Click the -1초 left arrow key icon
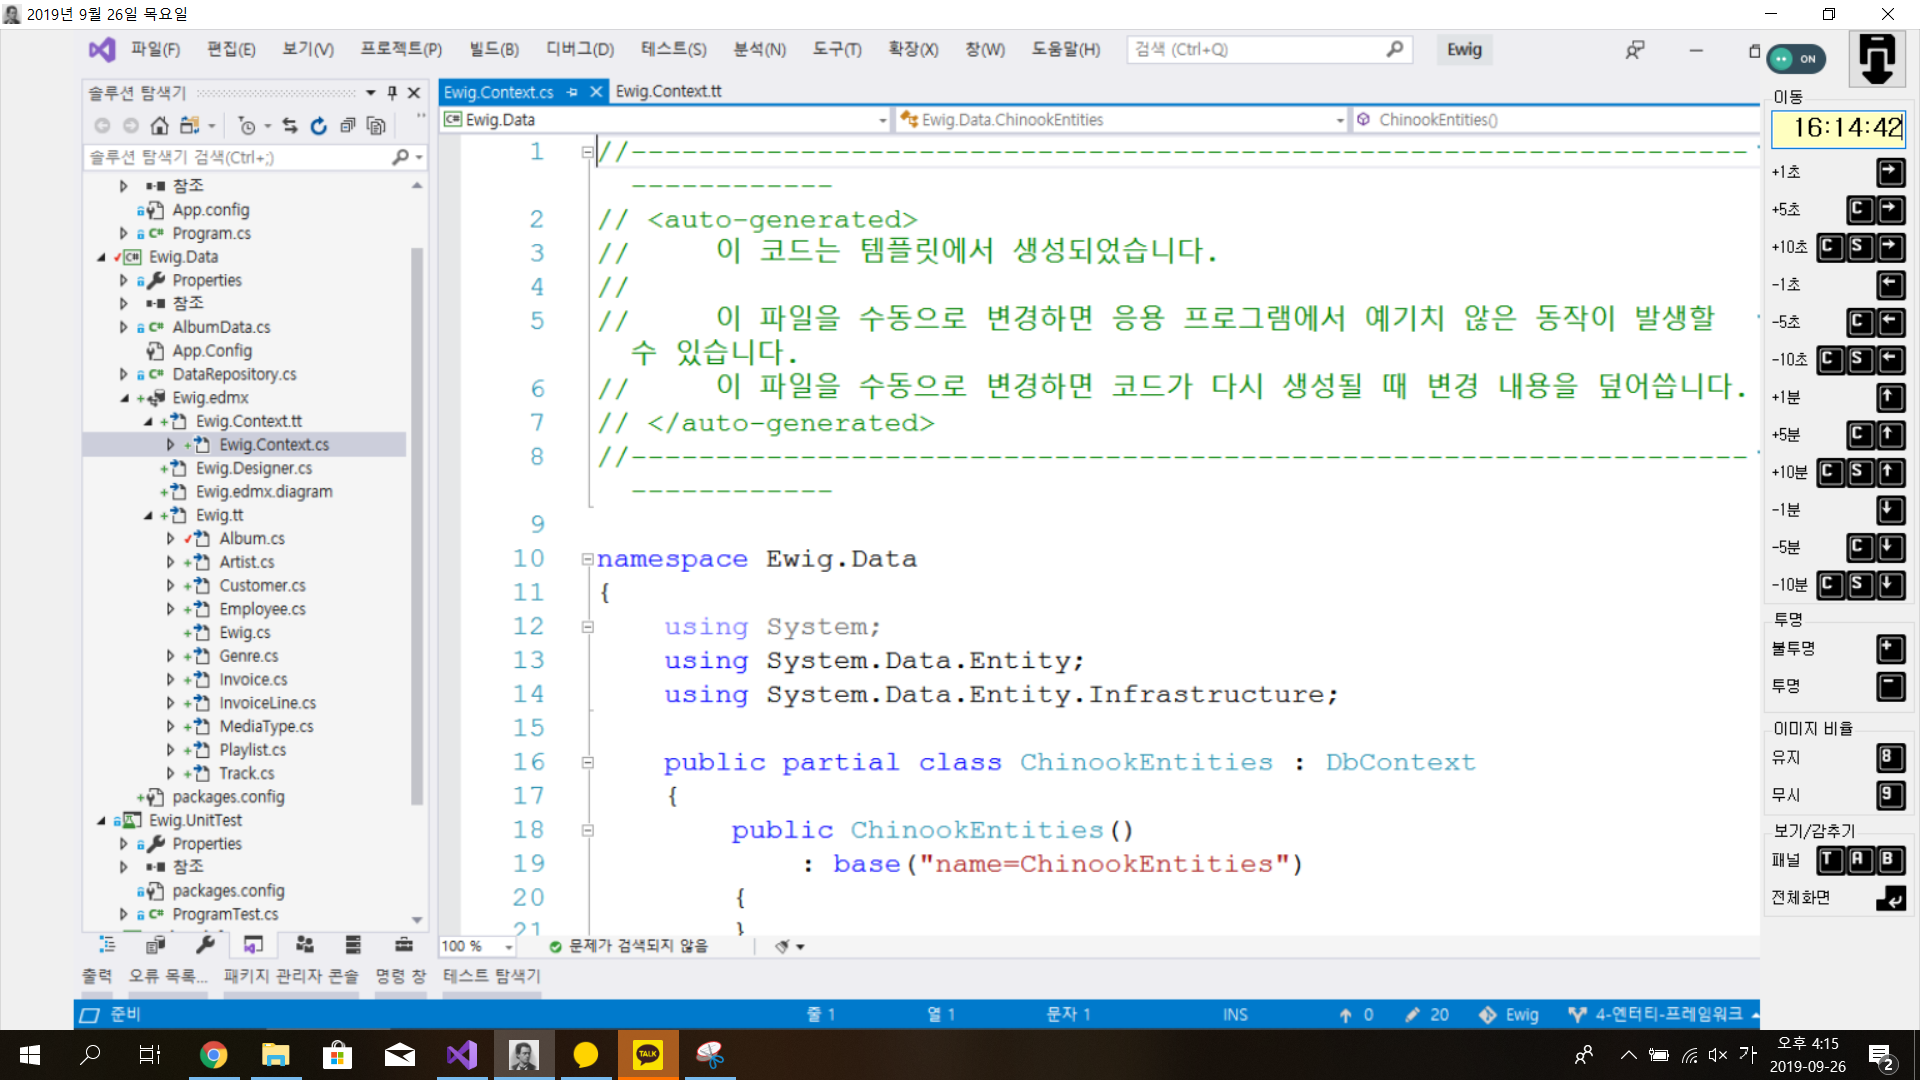The height and width of the screenshot is (1080, 1920). pos(1890,285)
